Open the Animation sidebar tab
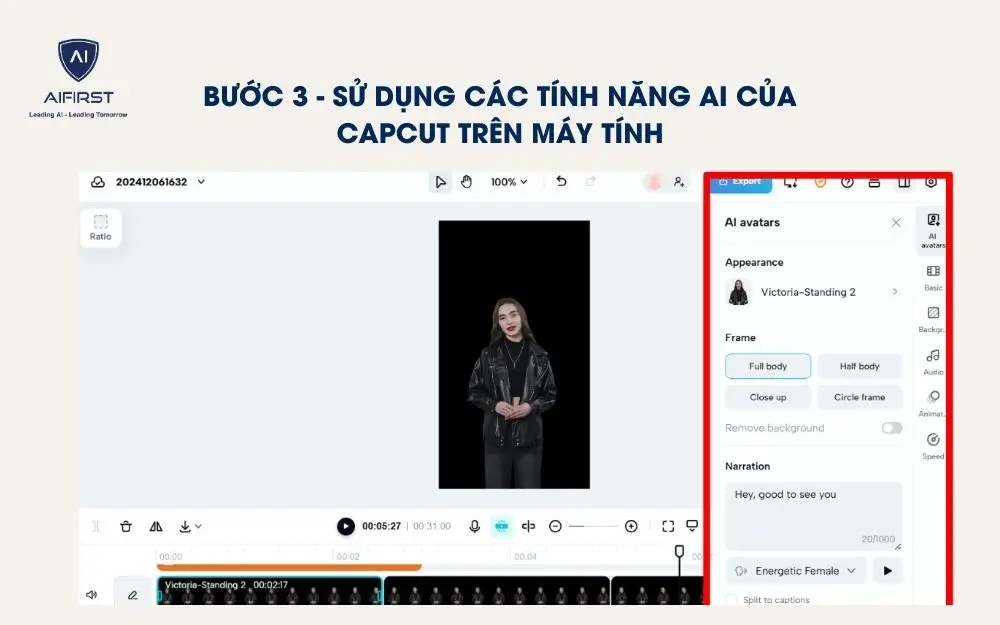The width and height of the screenshot is (1000, 625). pyautogui.click(x=933, y=404)
